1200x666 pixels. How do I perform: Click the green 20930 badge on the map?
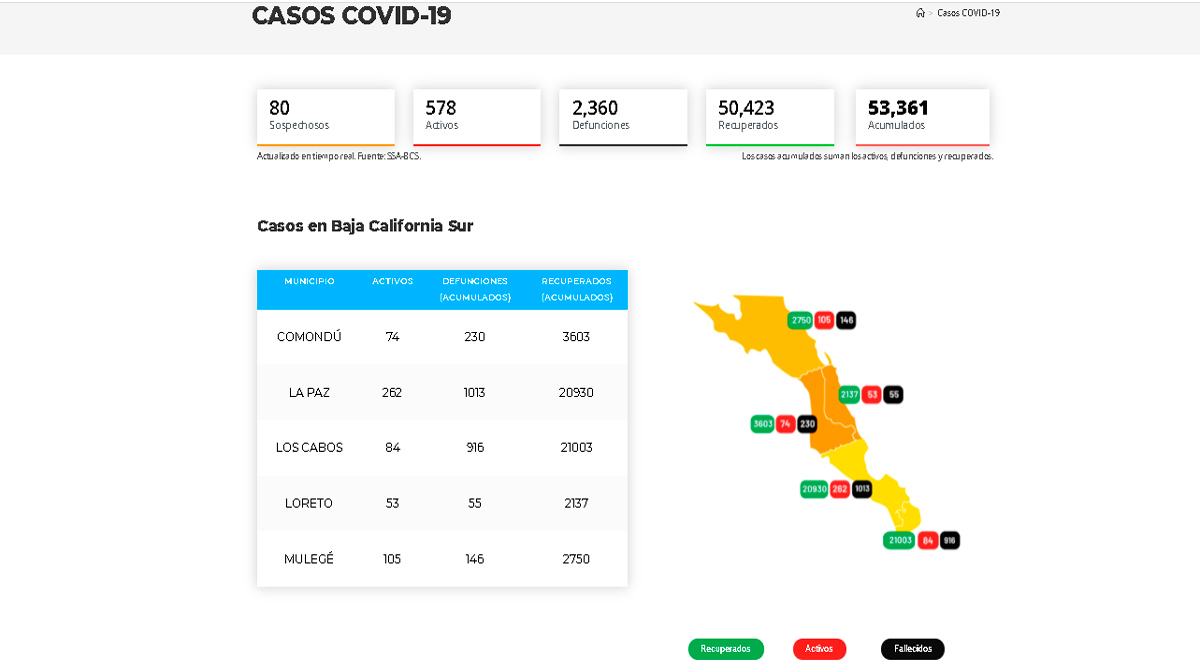[814, 489]
